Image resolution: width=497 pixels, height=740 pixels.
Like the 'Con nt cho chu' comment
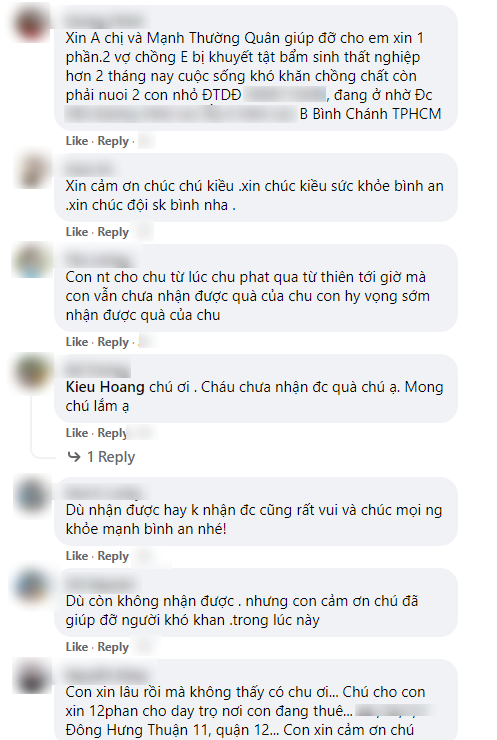pos(77,342)
